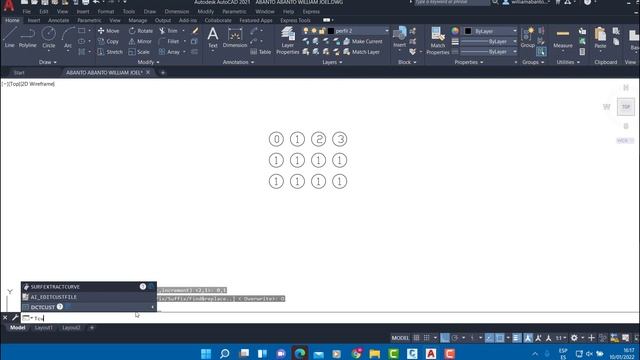Open the color wheel in Properties panel
Image resolution: width=640 pixels, height=360 pixels.
click(455, 31)
